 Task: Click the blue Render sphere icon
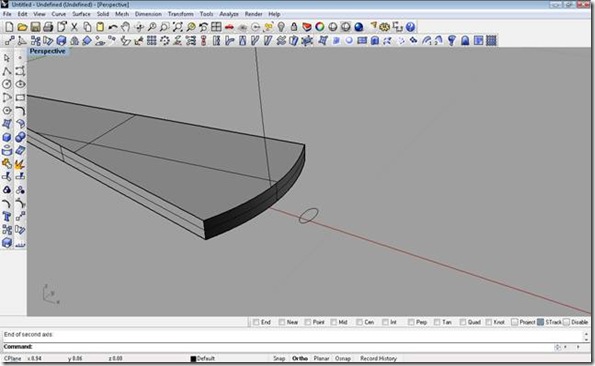coord(359,27)
